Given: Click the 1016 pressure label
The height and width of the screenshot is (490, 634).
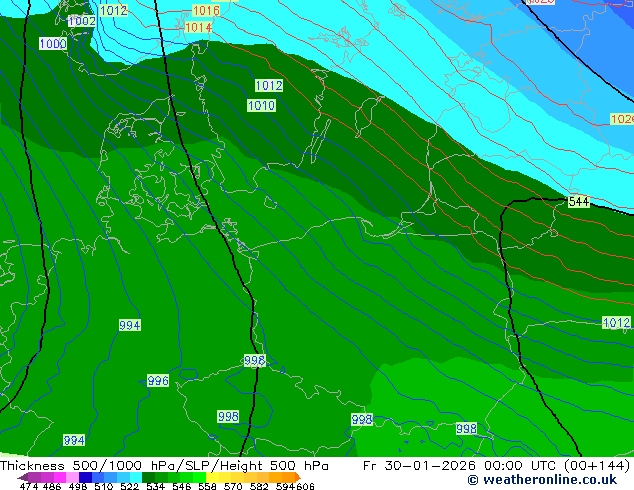Looking at the screenshot, I should [x=205, y=11].
